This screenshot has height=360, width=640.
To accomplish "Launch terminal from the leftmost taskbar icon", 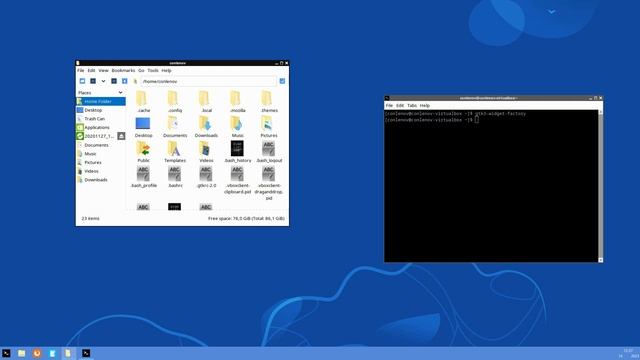I will point(6,353).
